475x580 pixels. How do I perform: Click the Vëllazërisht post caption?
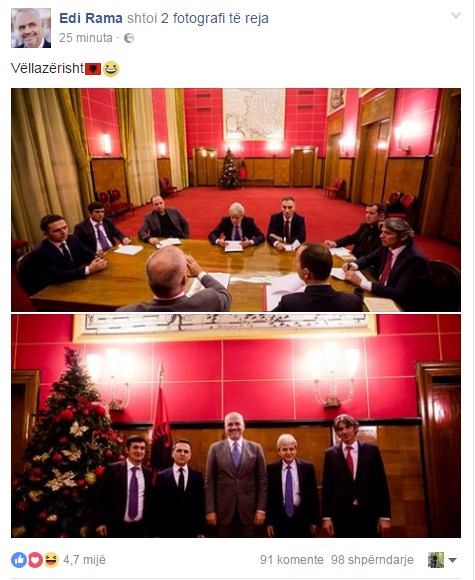point(47,68)
